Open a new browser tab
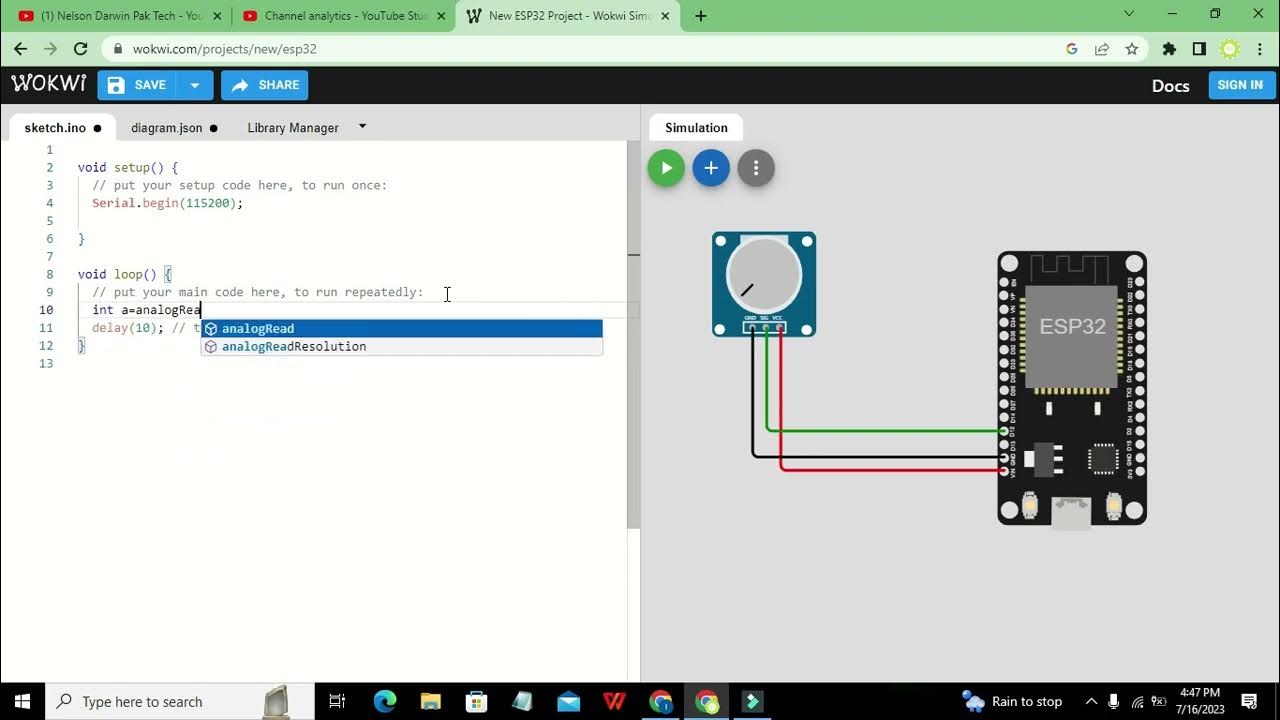Viewport: 1280px width, 720px height. coord(701,16)
